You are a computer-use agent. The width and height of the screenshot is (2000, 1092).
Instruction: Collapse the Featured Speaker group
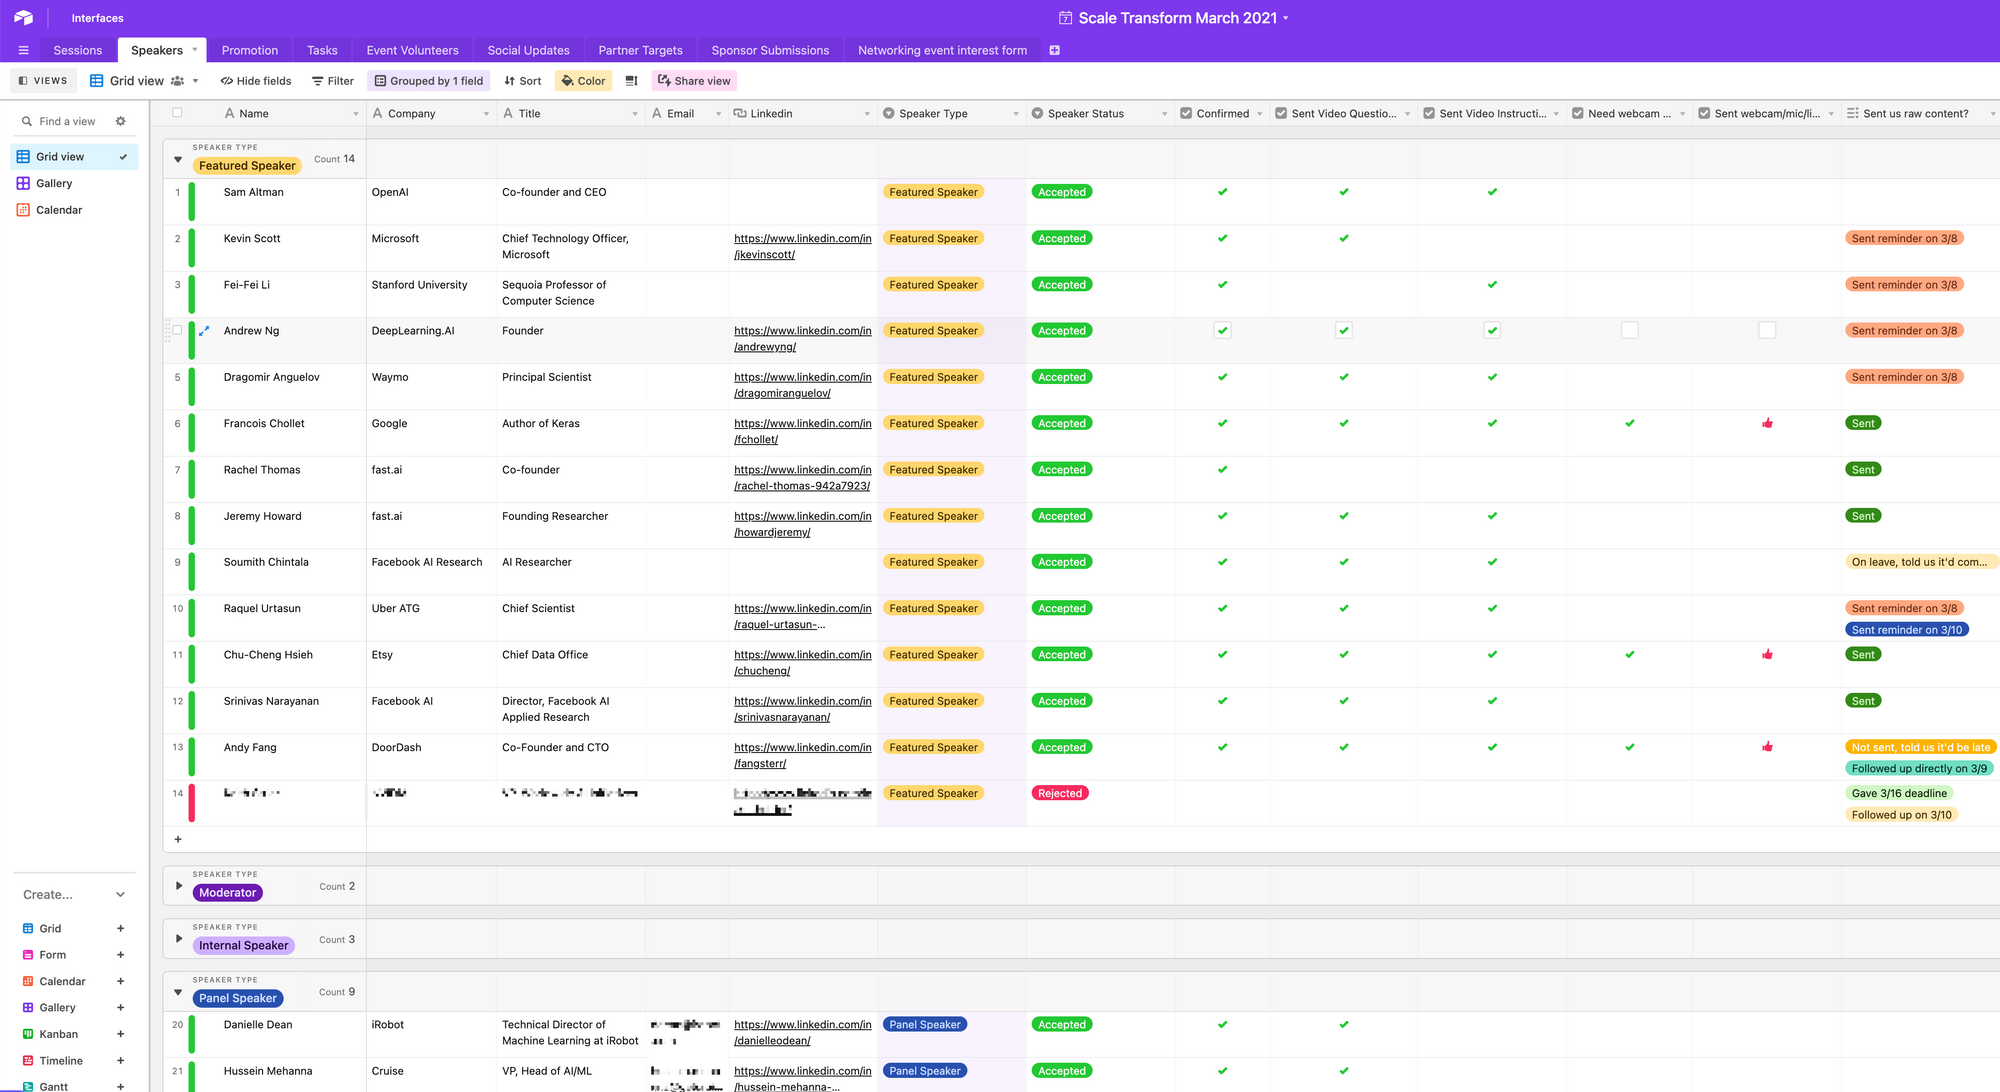(x=178, y=160)
